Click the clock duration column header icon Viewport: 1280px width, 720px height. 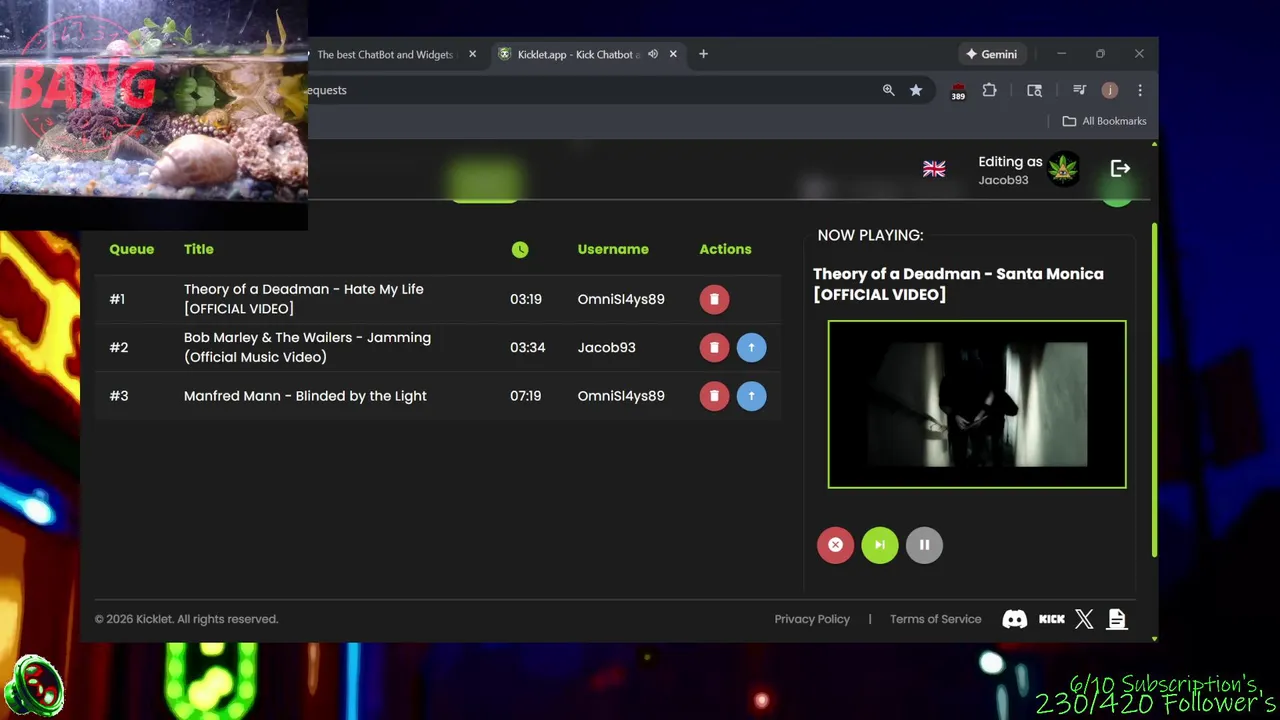click(520, 250)
